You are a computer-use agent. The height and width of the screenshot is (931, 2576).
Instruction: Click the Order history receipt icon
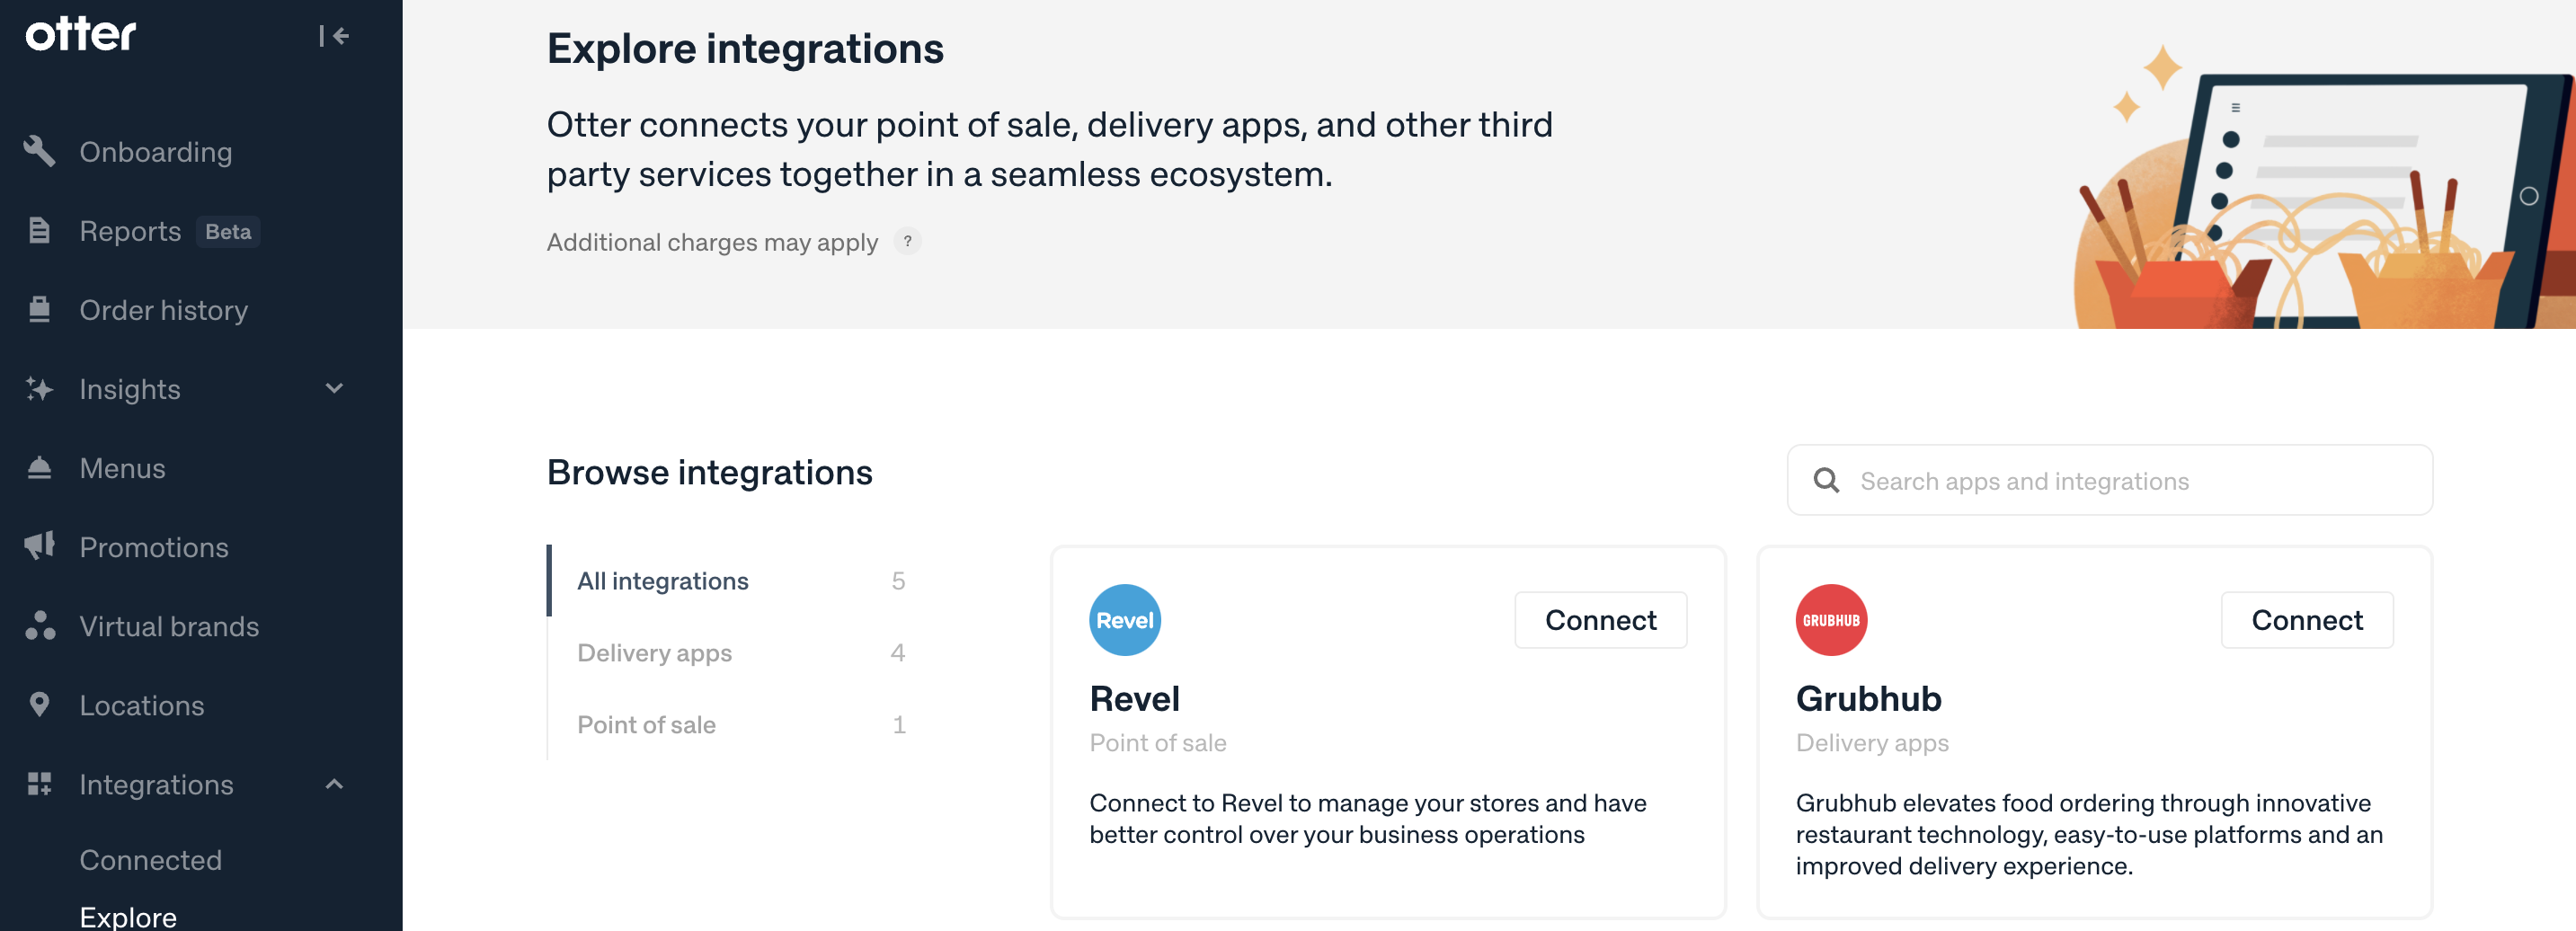tap(39, 310)
